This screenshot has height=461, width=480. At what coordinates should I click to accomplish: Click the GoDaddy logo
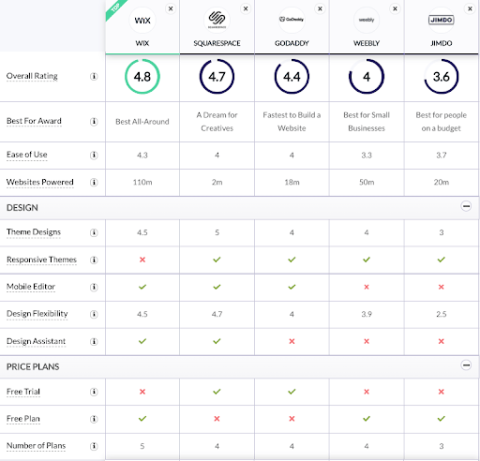tap(292, 20)
